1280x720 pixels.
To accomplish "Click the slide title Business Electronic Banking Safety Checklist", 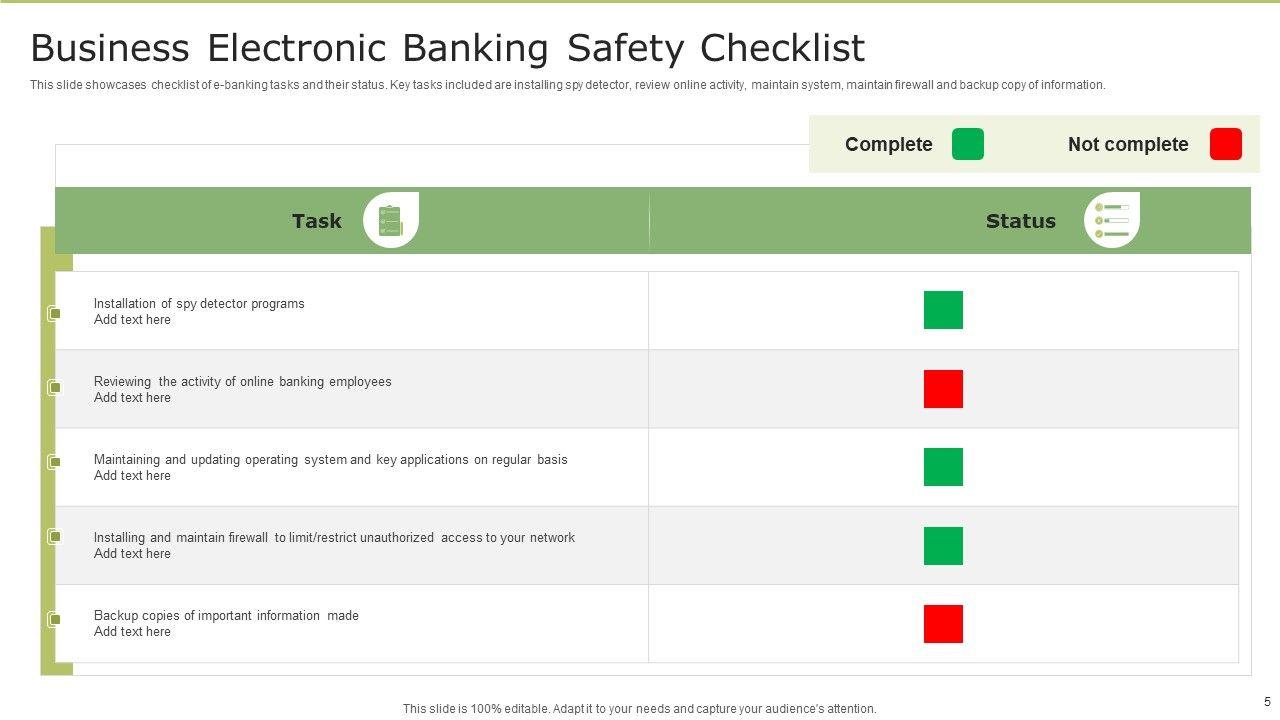I will tap(447, 48).
